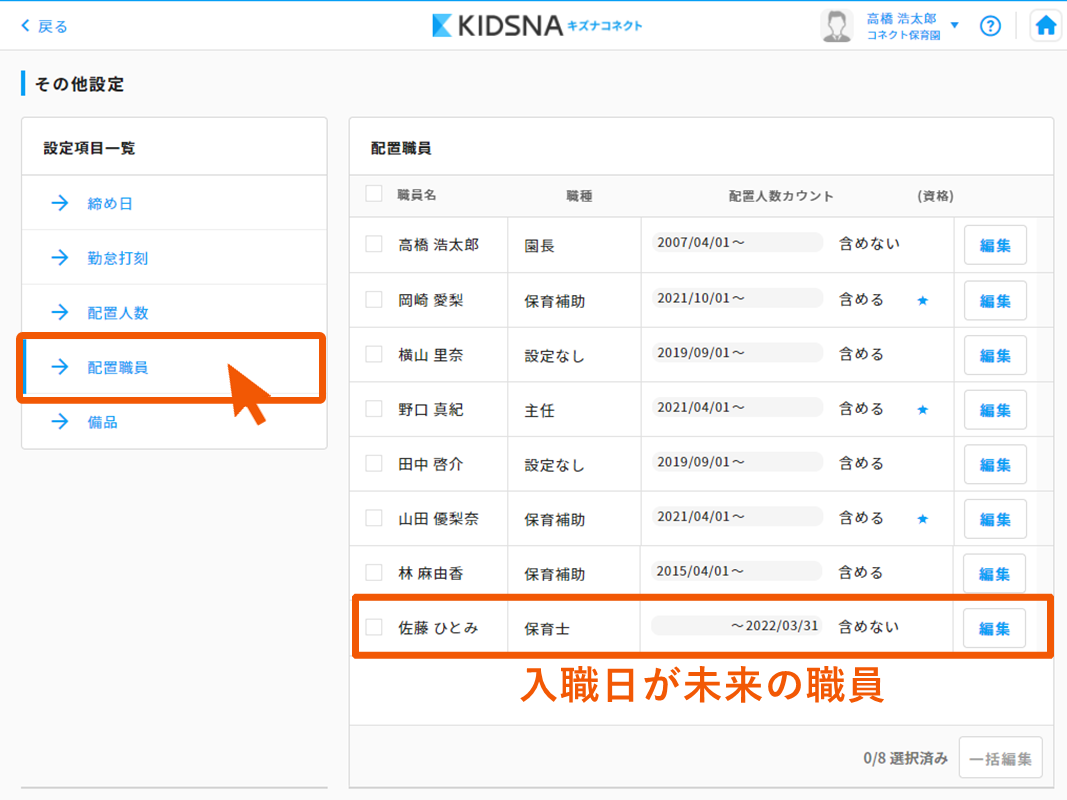Click the arrow icon beside 締め日
Screen dimensions: 1067x800
(60, 204)
